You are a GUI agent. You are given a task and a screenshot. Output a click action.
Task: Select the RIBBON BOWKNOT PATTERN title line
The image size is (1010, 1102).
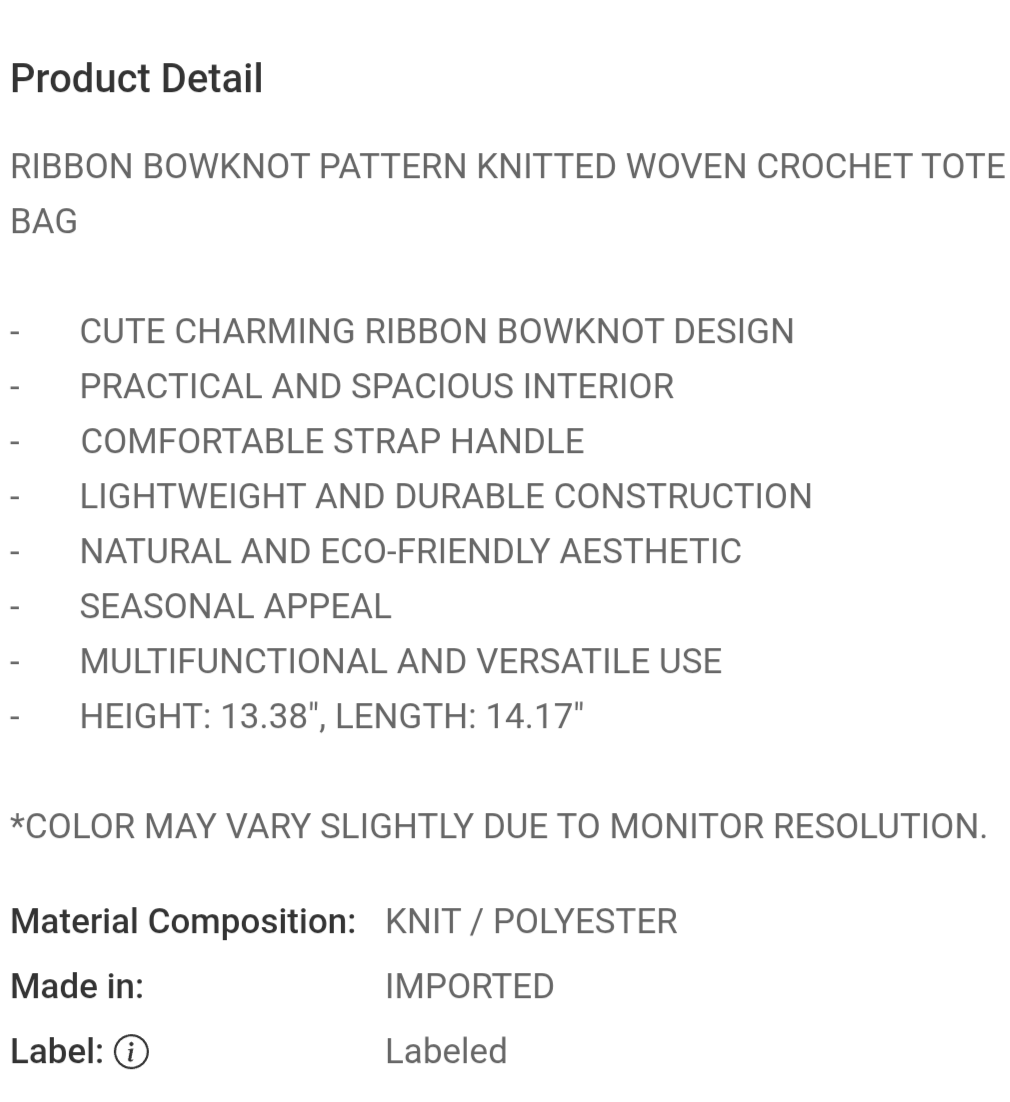pos(507,166)
